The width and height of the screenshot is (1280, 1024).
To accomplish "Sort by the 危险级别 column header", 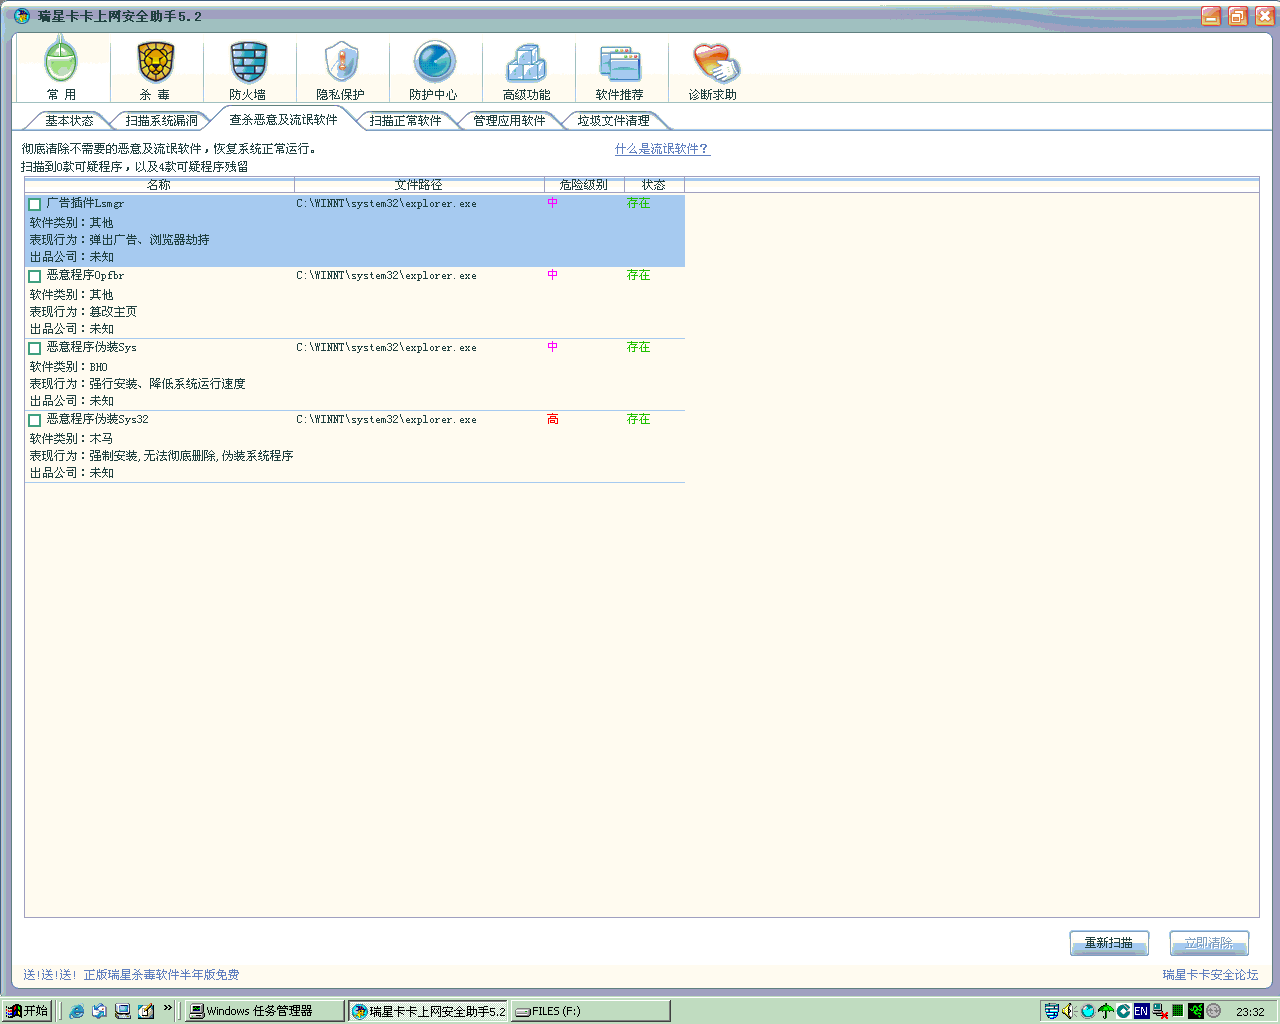I will point(584,185).
